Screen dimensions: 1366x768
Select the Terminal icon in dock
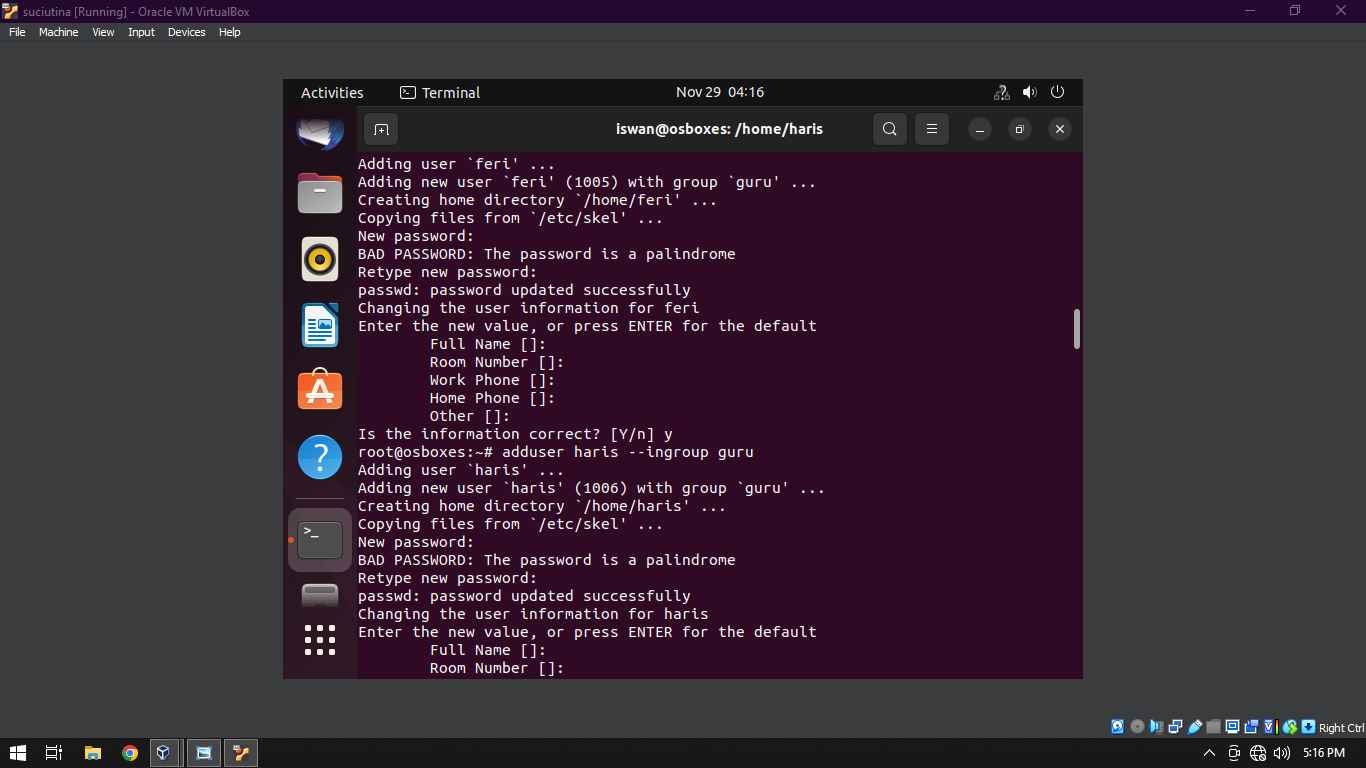click(320, 540)
